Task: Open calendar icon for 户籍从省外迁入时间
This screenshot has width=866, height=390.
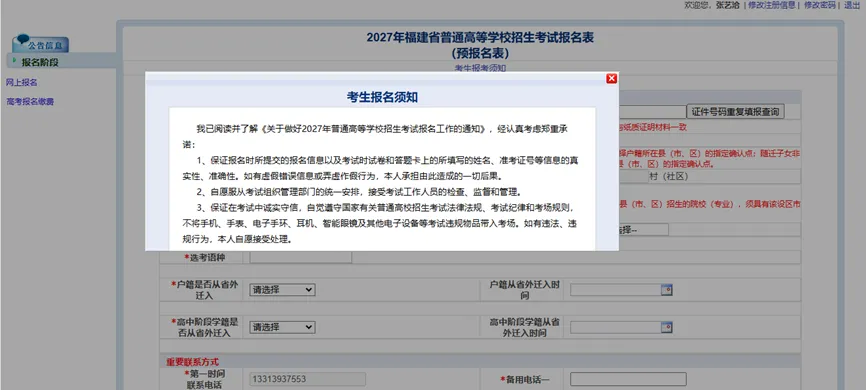Action: (x=667, y=290)
